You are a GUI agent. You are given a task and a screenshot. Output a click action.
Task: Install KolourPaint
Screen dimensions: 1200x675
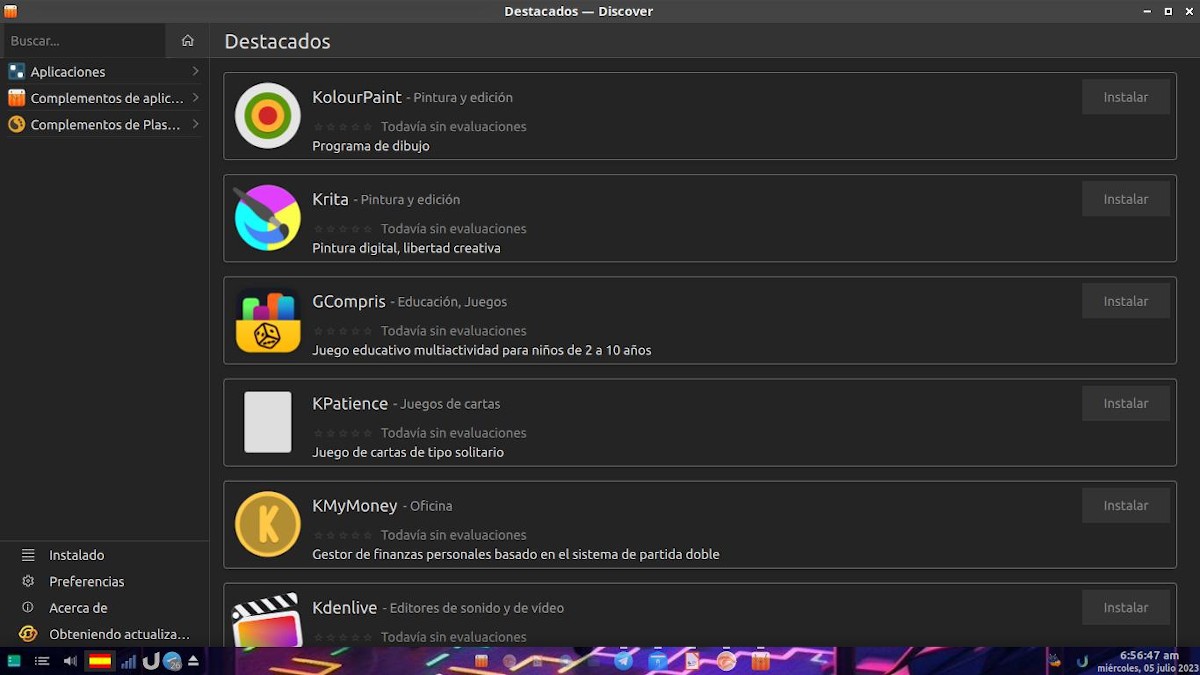coord(1126,97)
